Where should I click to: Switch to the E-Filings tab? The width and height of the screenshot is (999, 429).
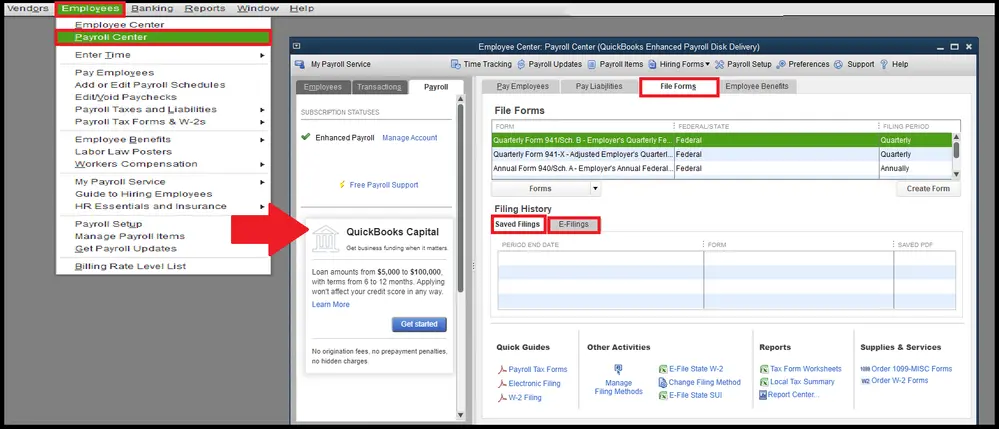point(573,225)
